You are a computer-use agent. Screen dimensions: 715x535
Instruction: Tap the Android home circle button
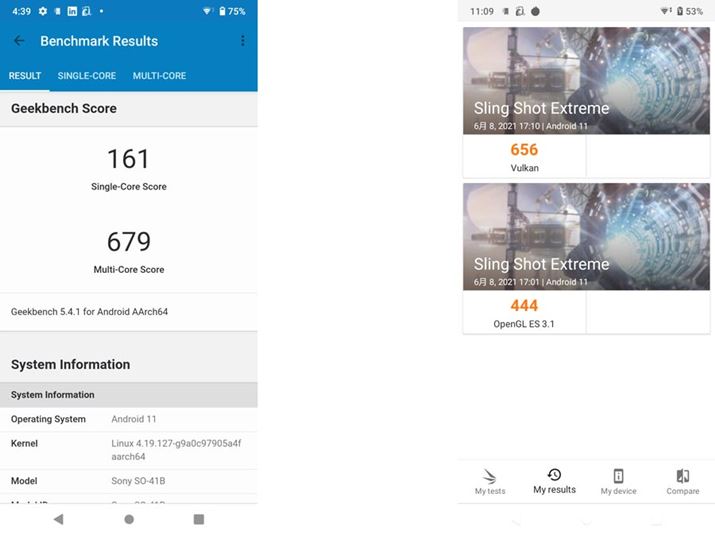click(129, 519)
